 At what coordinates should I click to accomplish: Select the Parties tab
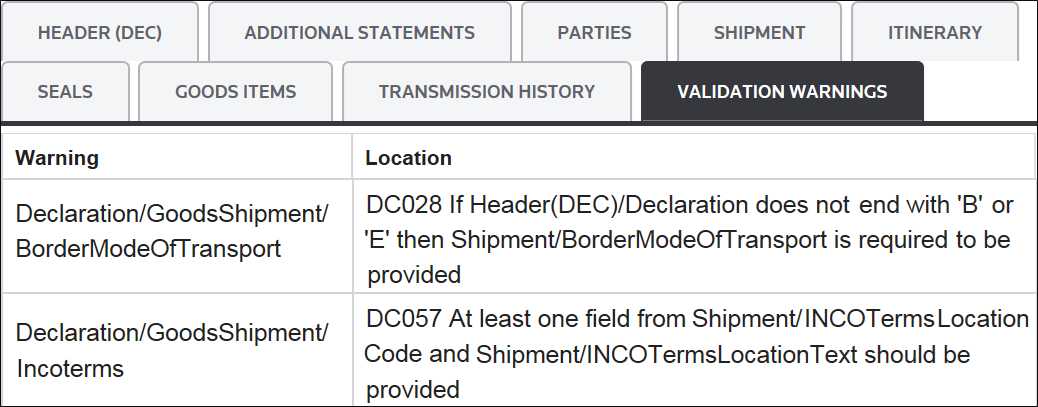(594, 32)
